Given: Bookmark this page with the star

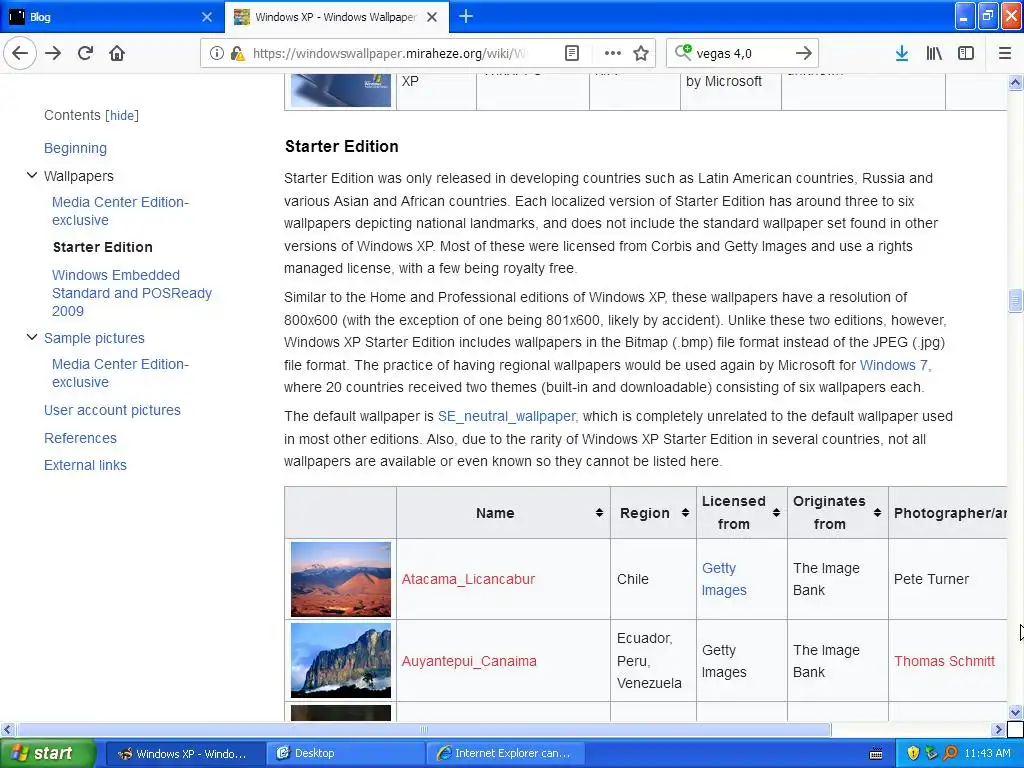Looking at the screenshot, I should (x=641, y=53).
